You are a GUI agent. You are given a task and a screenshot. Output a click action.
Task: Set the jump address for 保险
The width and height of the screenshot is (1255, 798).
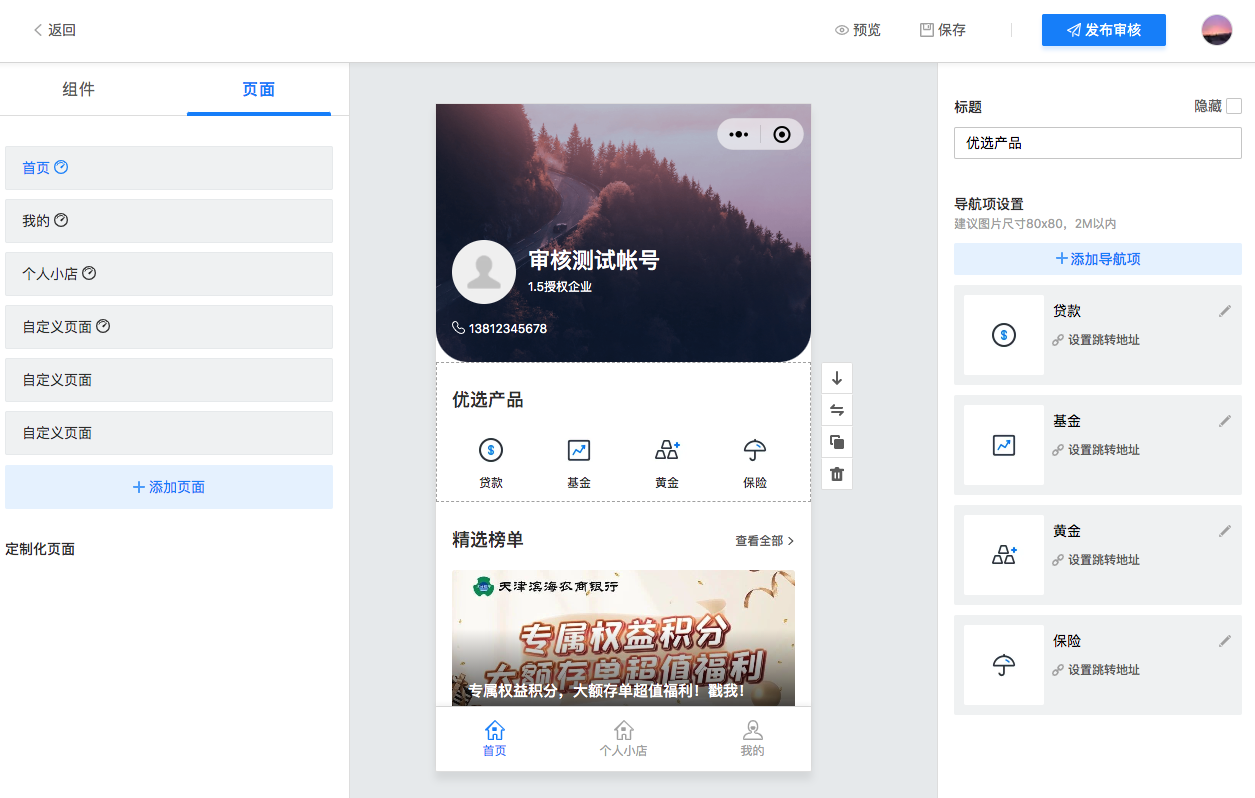pos(1096,670)
